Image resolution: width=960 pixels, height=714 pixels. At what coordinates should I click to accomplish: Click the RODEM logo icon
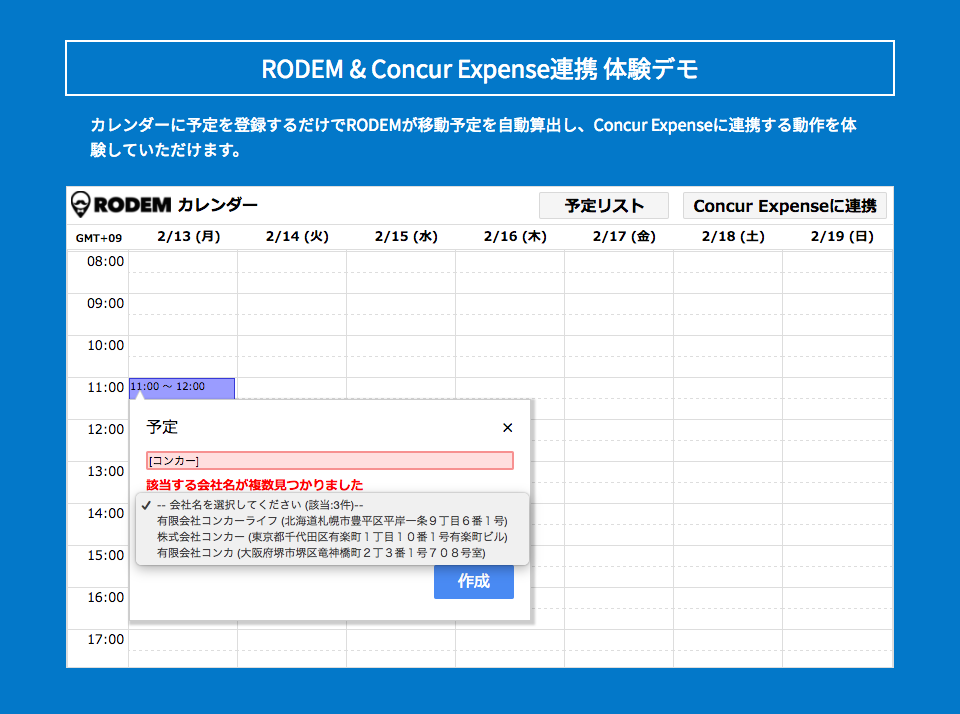click(80, 205)
